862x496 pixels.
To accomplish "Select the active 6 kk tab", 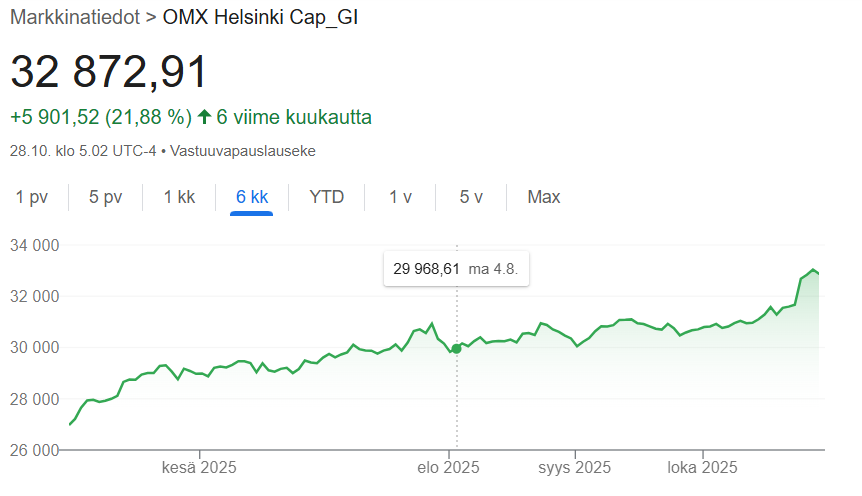I will pos(252,197).
